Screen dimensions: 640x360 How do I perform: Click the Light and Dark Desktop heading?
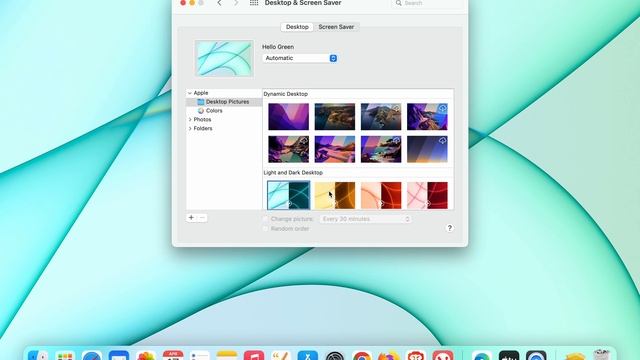pyautogui.click(x=293, y=173)
